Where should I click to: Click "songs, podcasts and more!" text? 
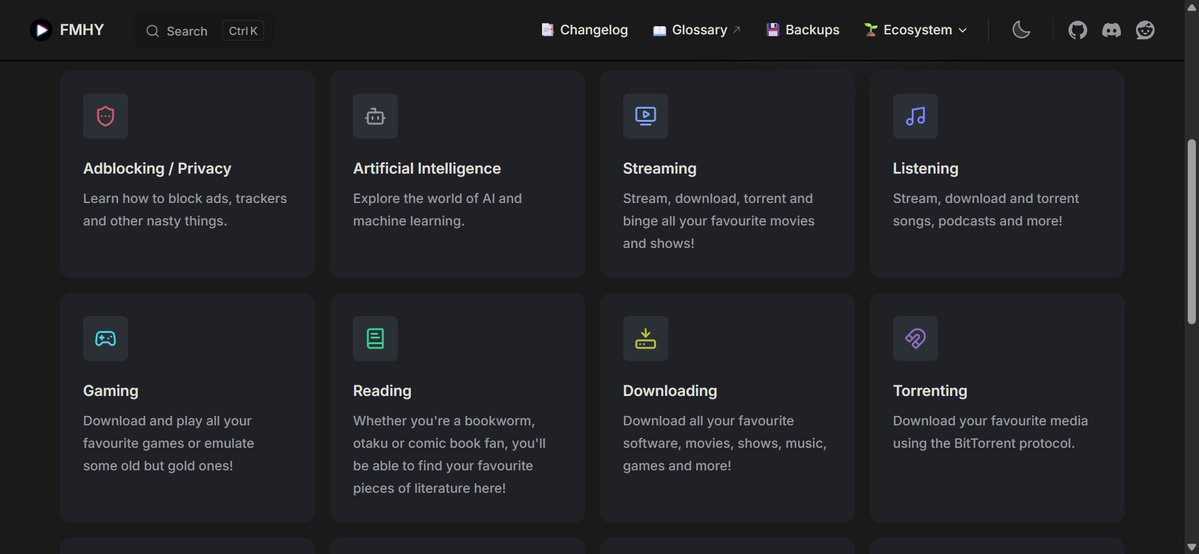point(977,221)
